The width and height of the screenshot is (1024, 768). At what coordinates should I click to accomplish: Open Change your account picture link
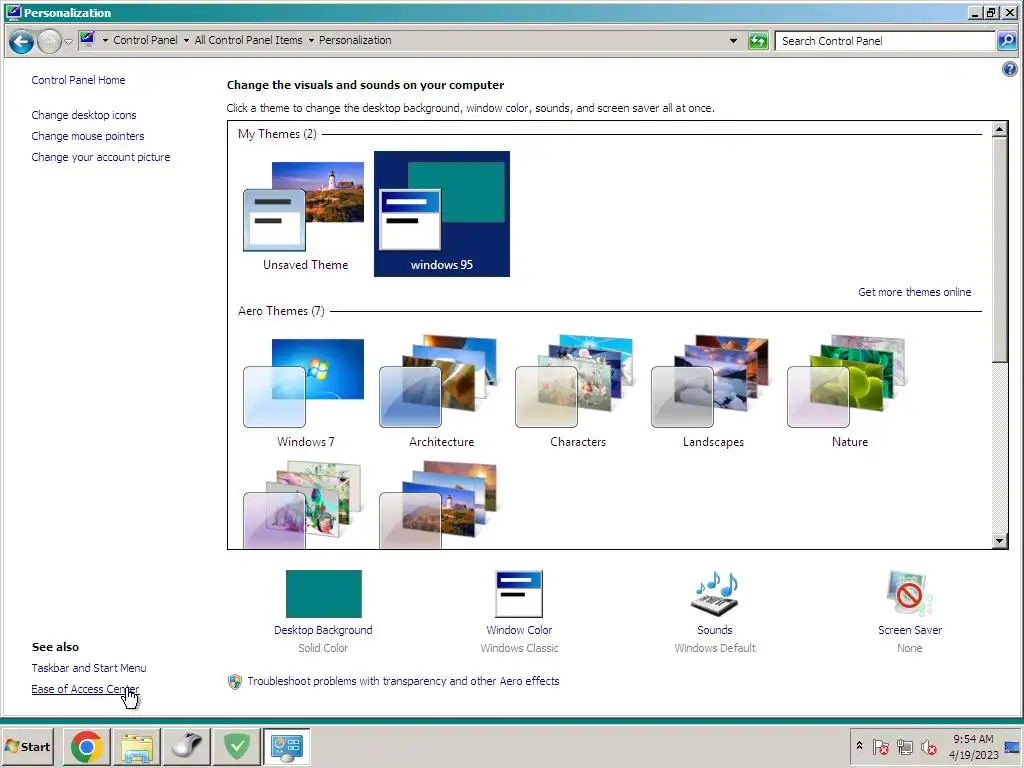[x=101, y=157]
